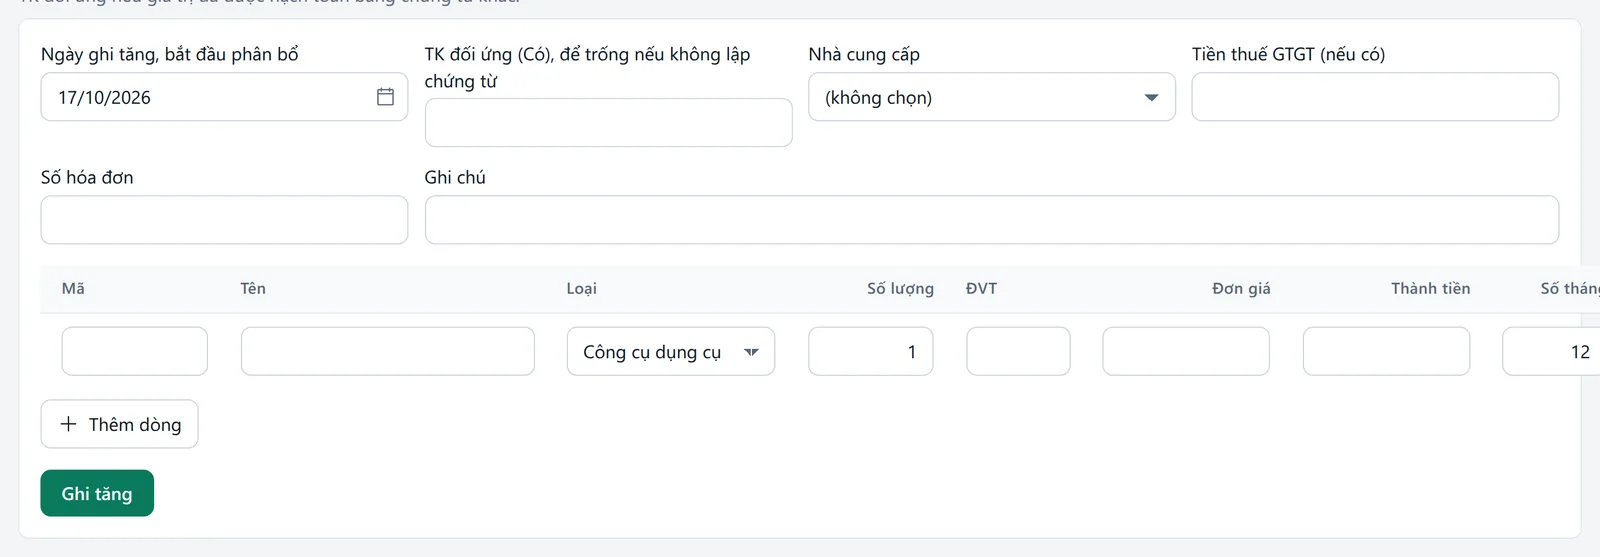Open the Nhà cung cấp dropdown
Viewport: 1600px width, 557px height.
(992, 97)
